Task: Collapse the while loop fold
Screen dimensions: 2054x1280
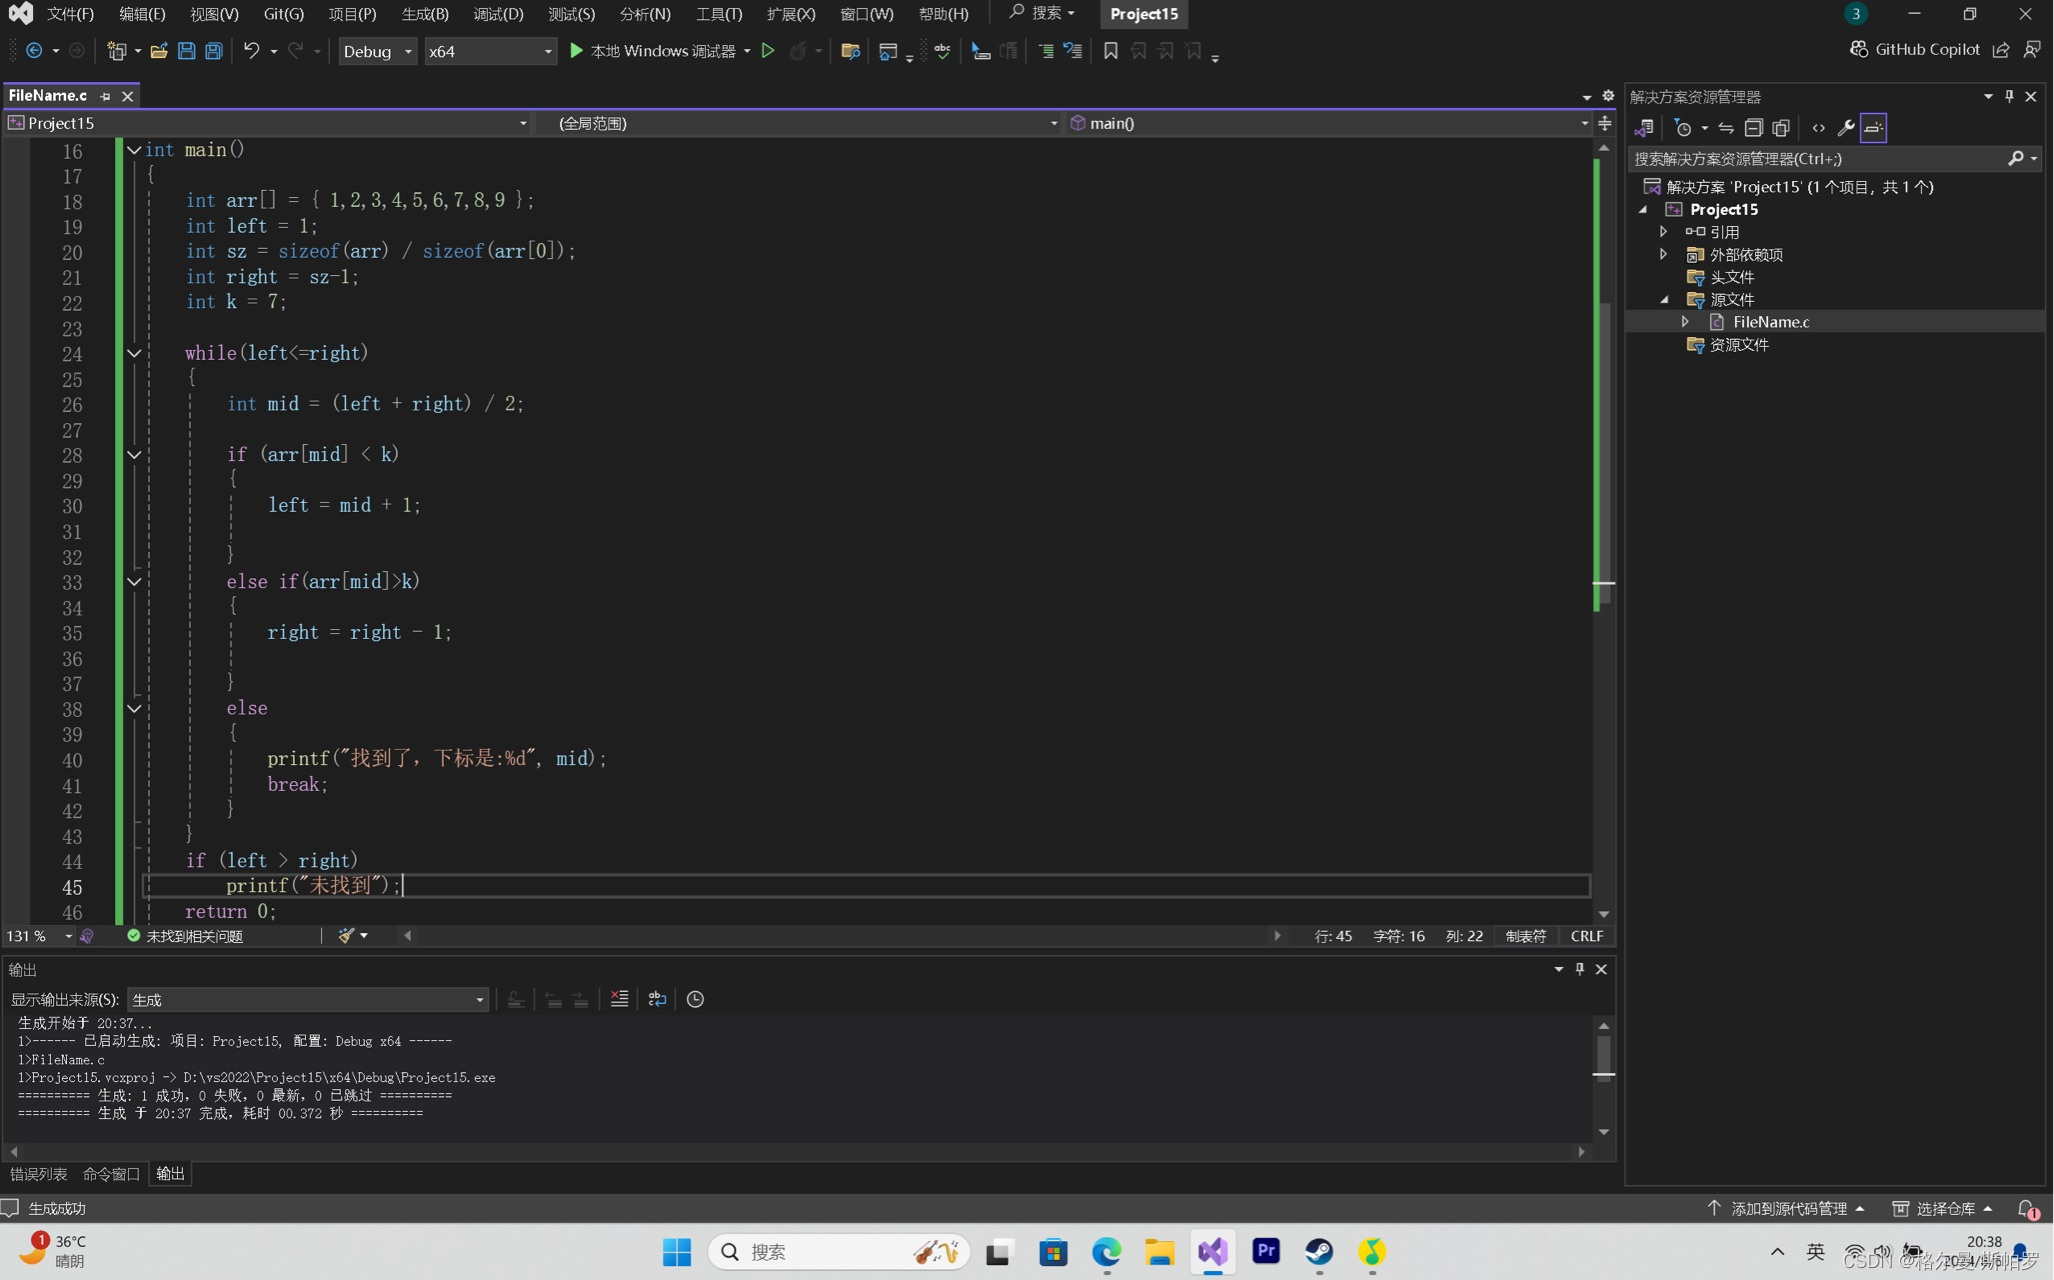Action: (134, 353)
